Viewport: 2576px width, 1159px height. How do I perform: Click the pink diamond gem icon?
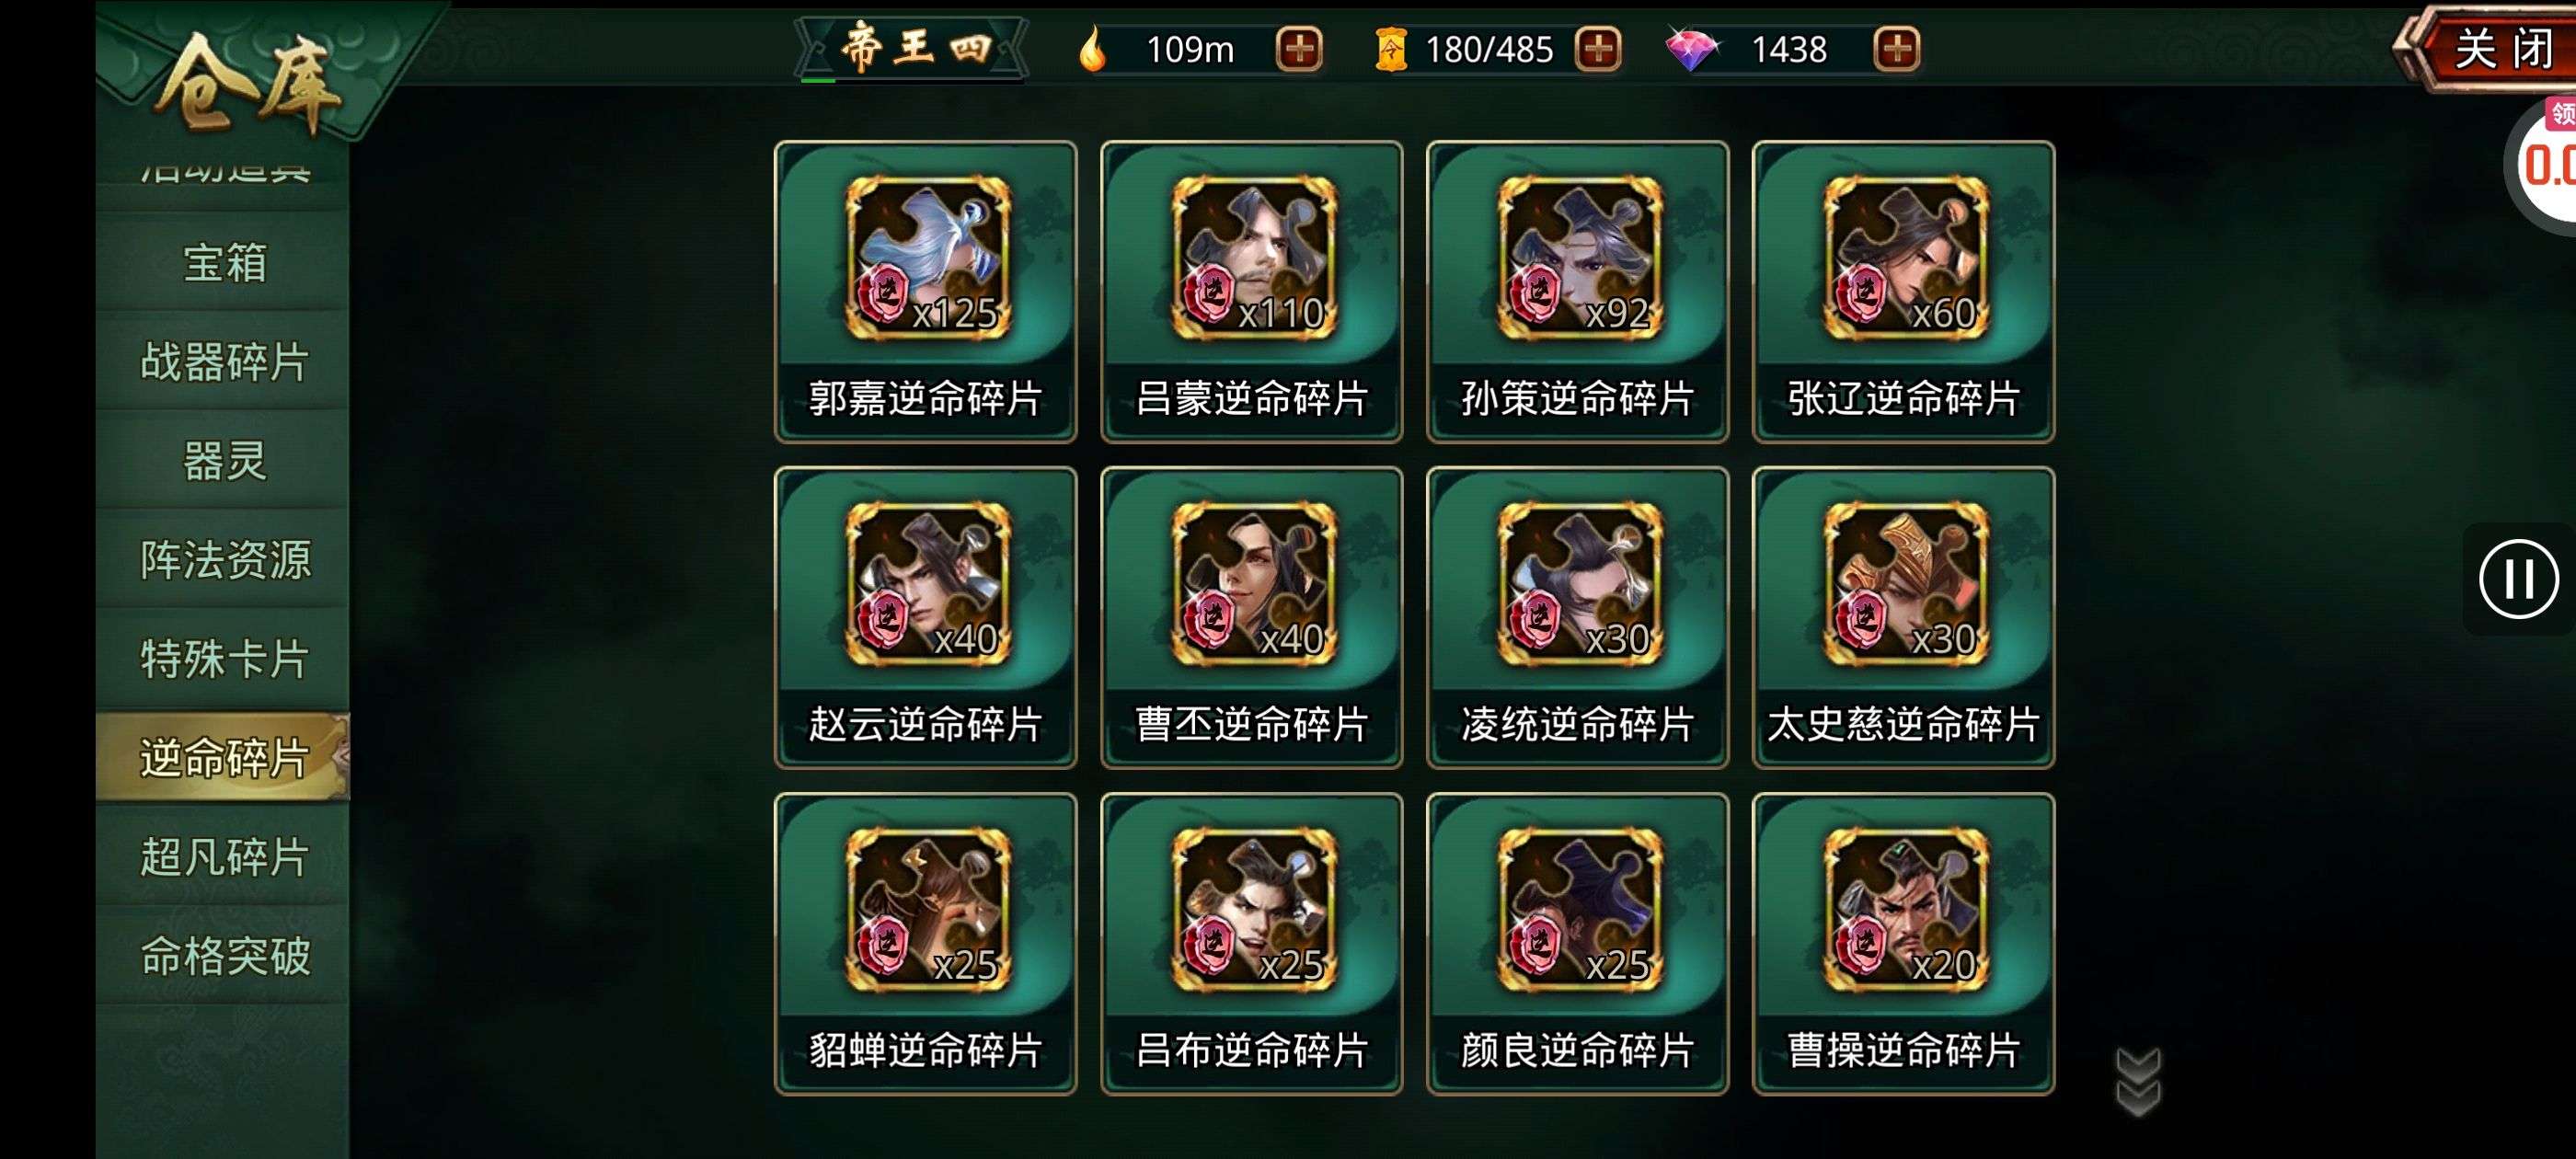coord(1691,49)
